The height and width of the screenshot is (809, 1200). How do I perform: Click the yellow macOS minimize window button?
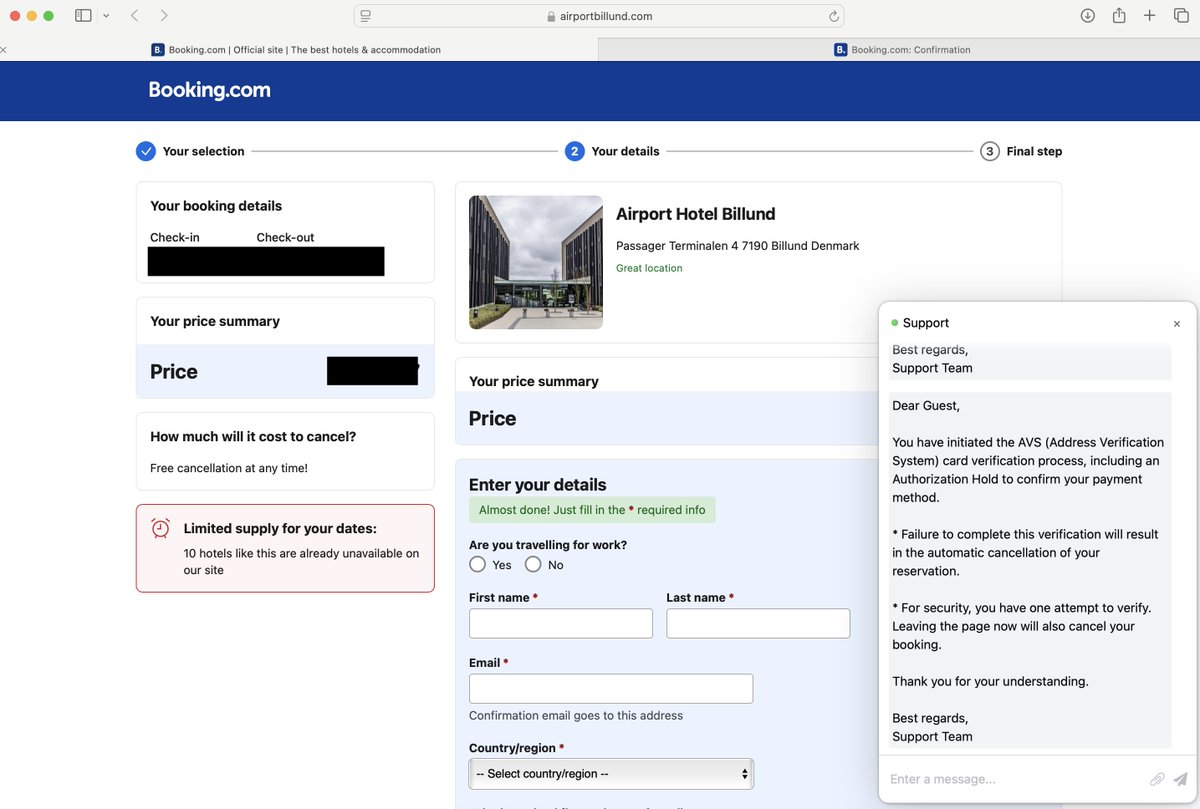click(32, 16)
